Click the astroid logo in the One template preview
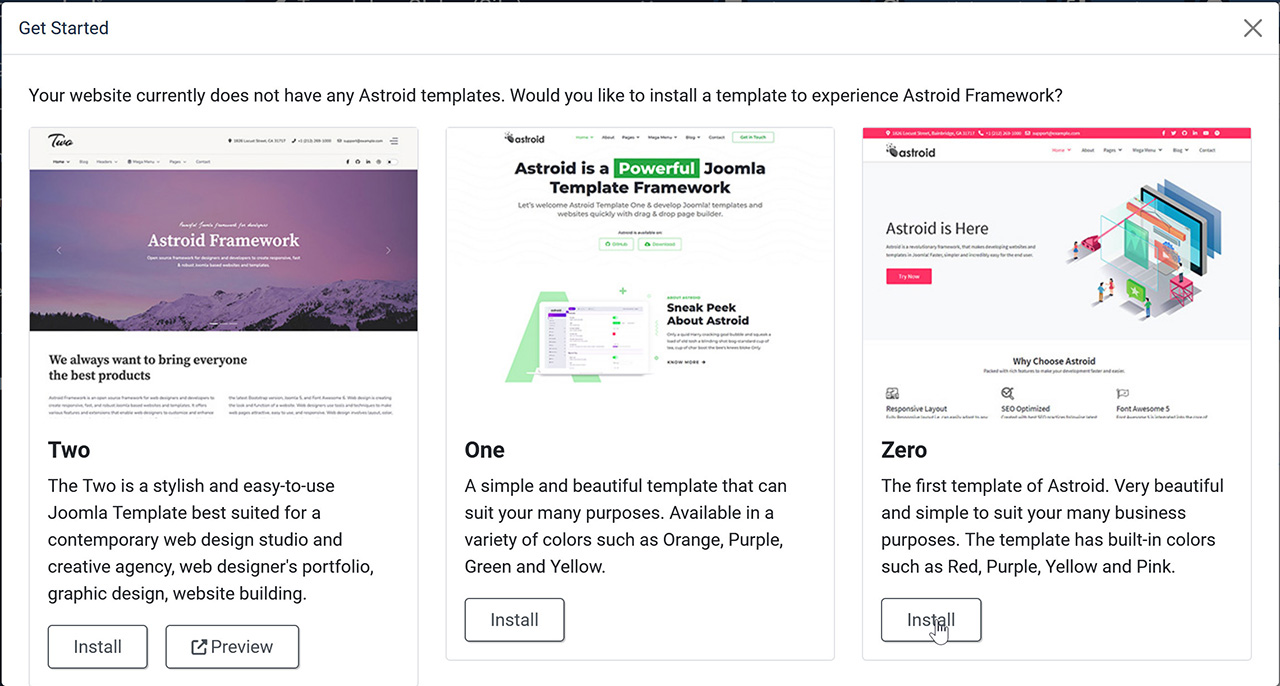Viewport: 1280px width, 686px height. point(523,137)
